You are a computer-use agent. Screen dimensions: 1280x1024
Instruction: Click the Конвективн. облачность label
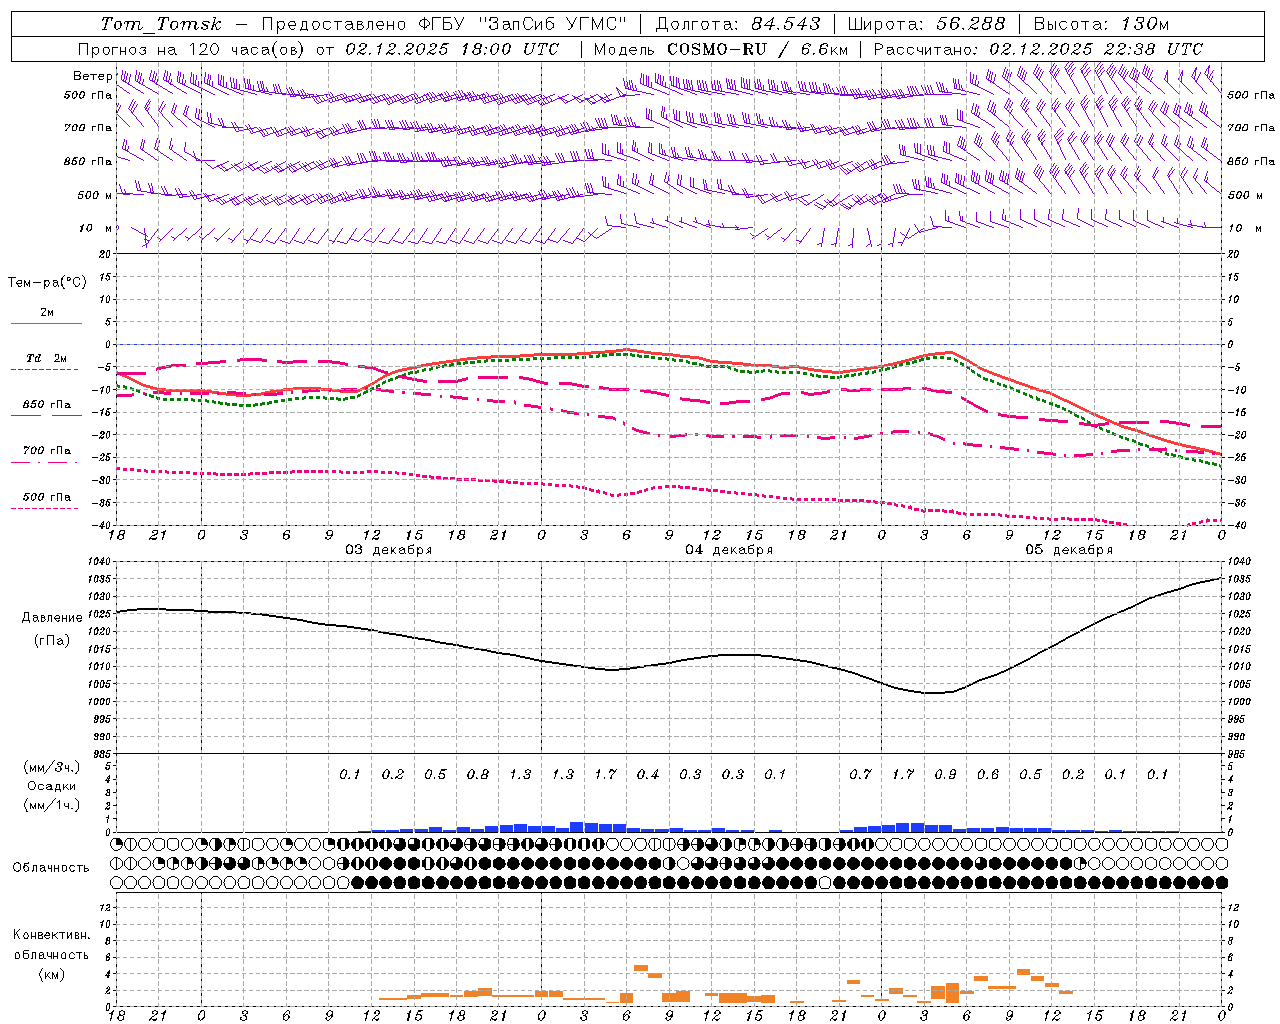(51, 944)
